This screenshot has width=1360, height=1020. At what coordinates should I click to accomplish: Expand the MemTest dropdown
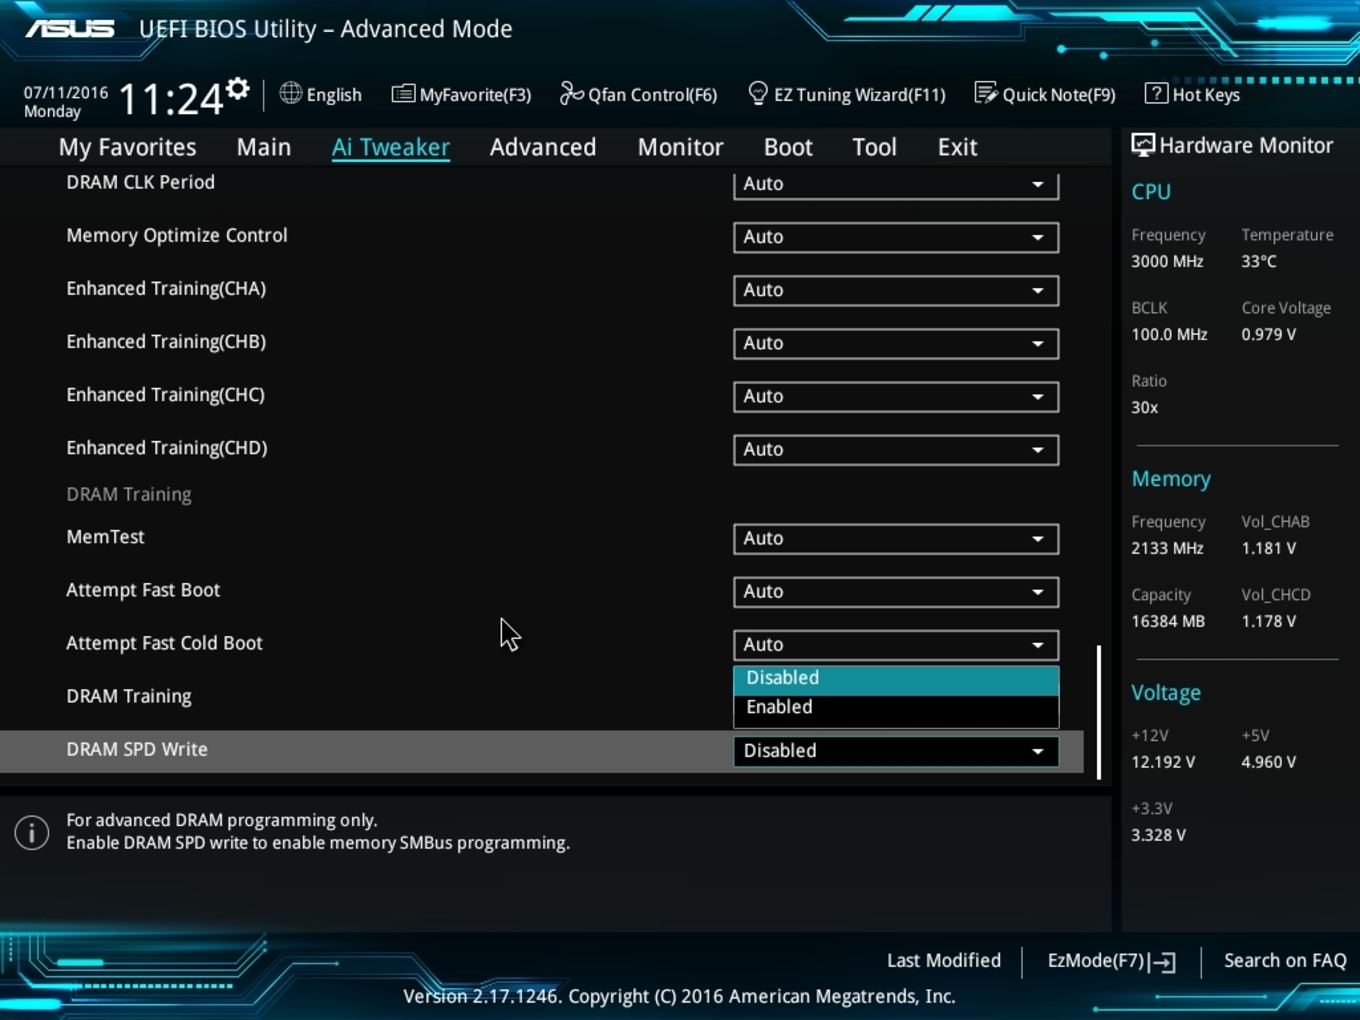tap(896, 538)
